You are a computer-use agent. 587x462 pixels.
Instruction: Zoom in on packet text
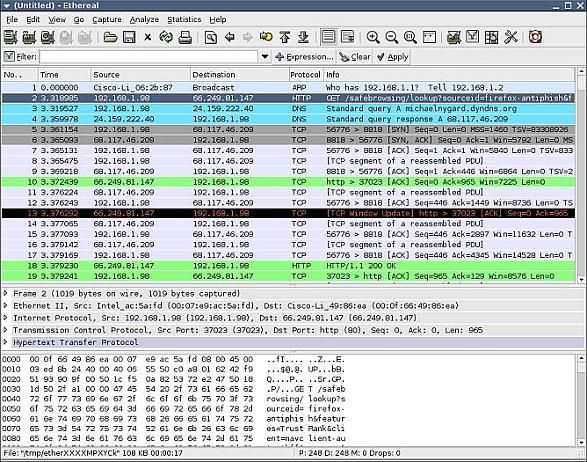pos(373,37)
